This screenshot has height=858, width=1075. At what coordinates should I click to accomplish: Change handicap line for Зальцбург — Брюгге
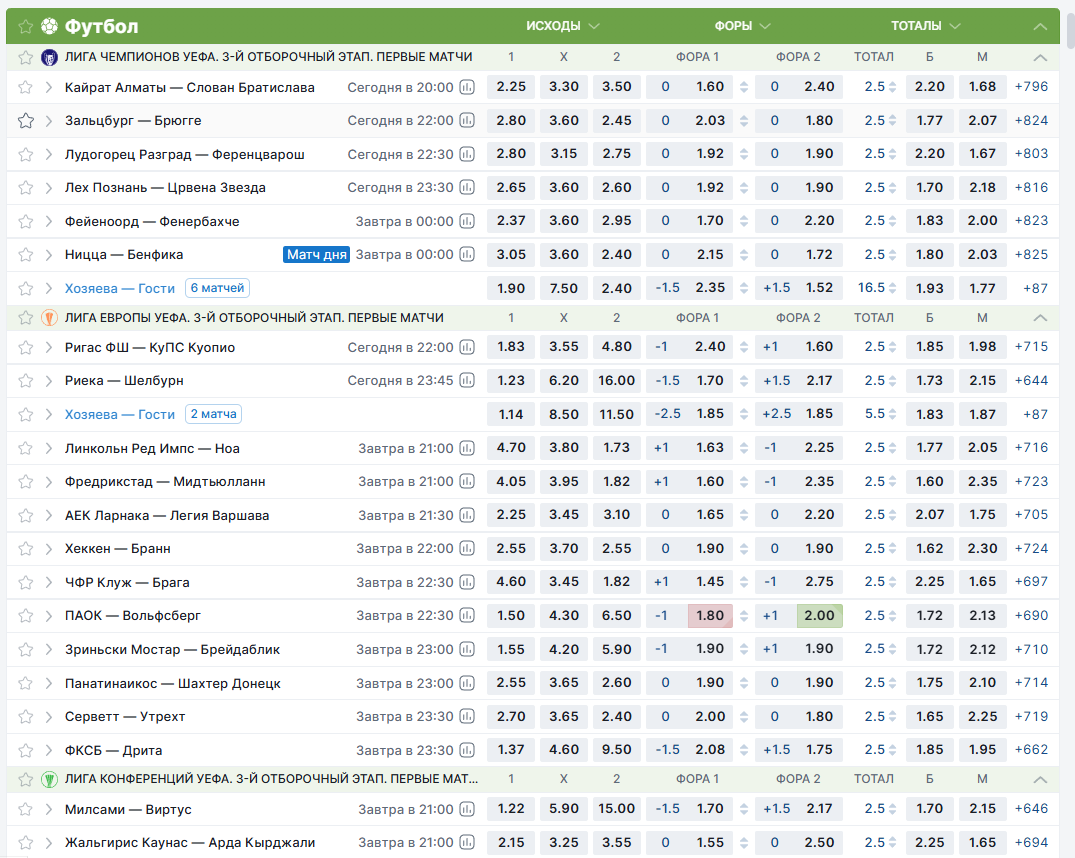tap(744, 121)
